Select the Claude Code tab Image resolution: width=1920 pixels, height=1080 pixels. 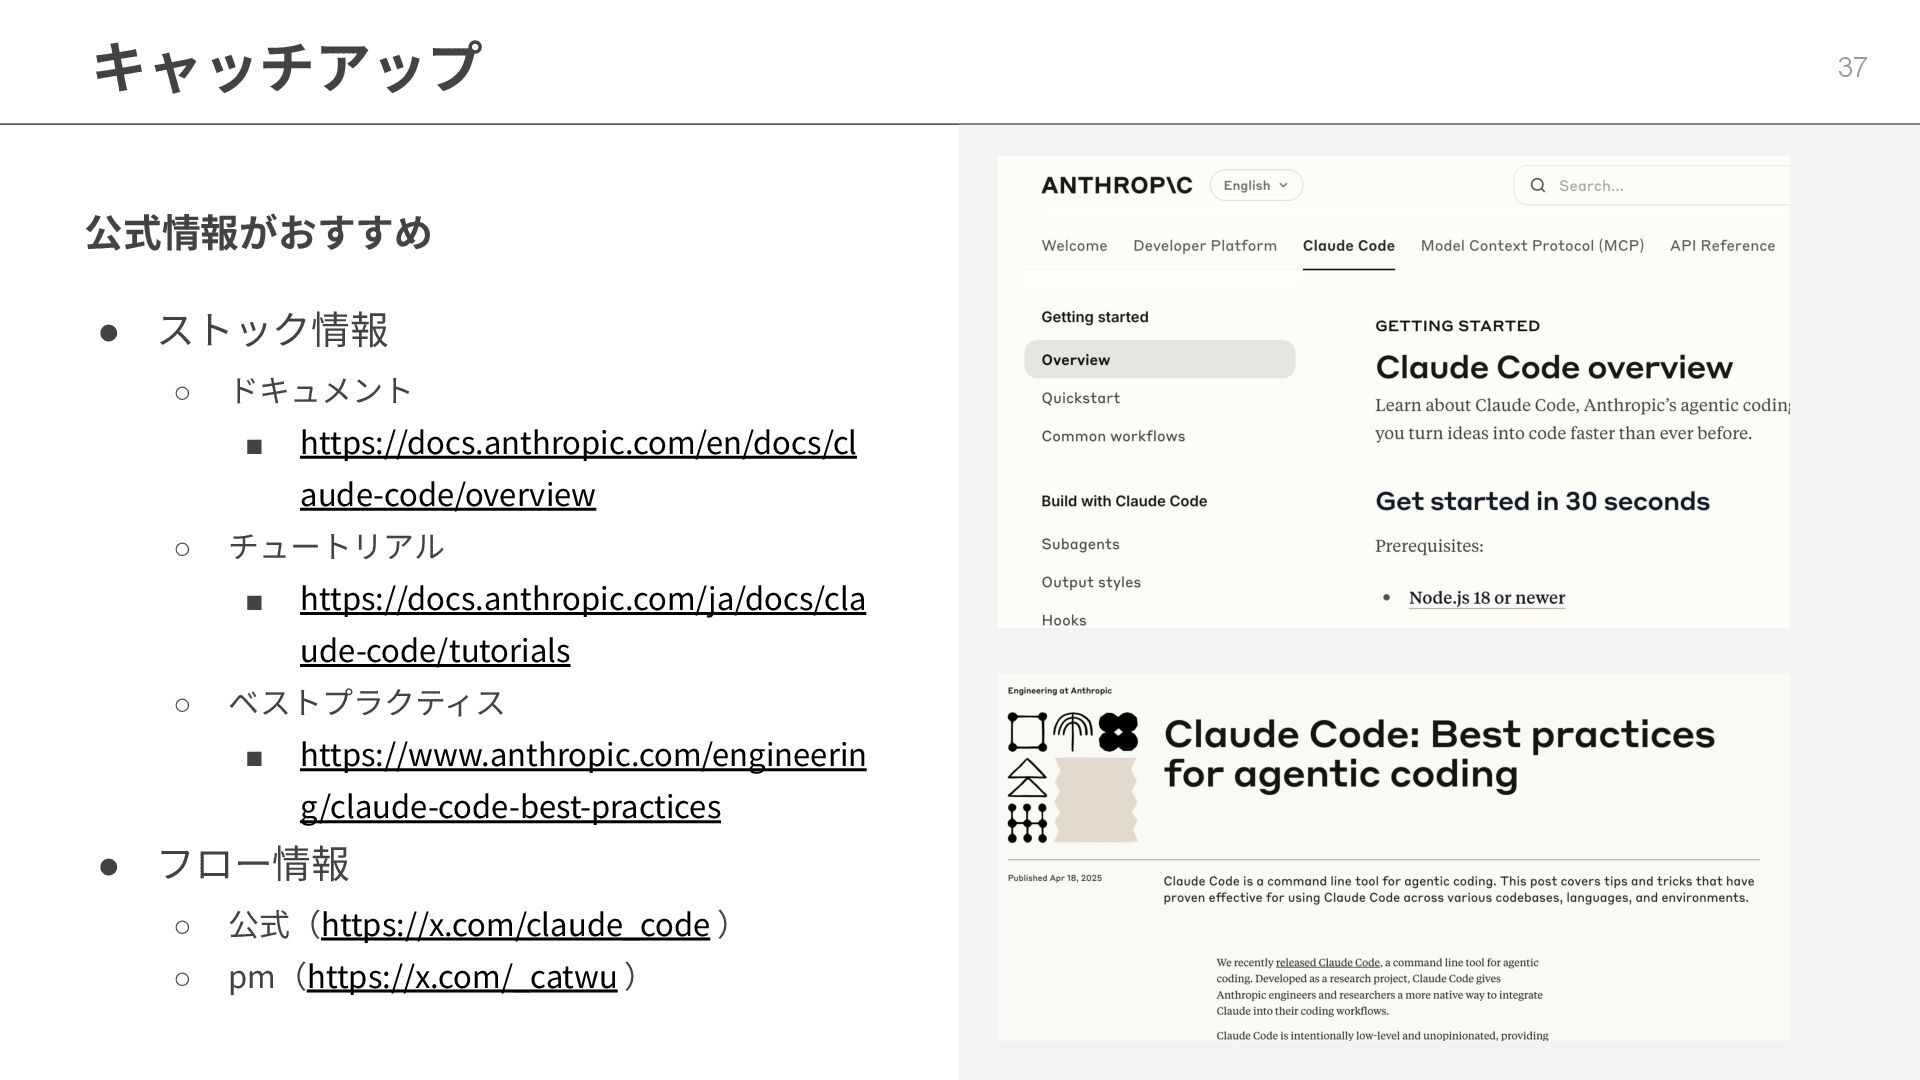tap(1348, 246)
